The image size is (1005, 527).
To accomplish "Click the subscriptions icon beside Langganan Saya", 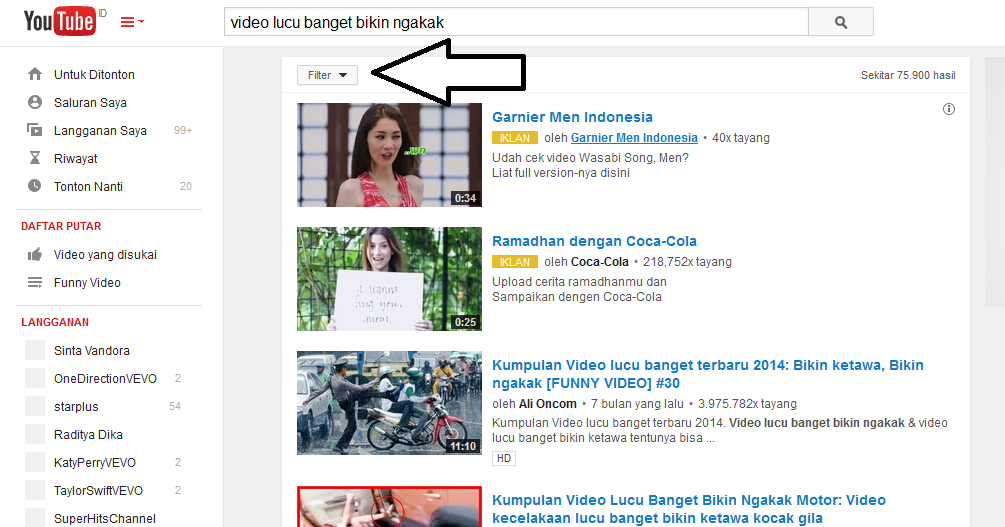I will coord(35,130).
